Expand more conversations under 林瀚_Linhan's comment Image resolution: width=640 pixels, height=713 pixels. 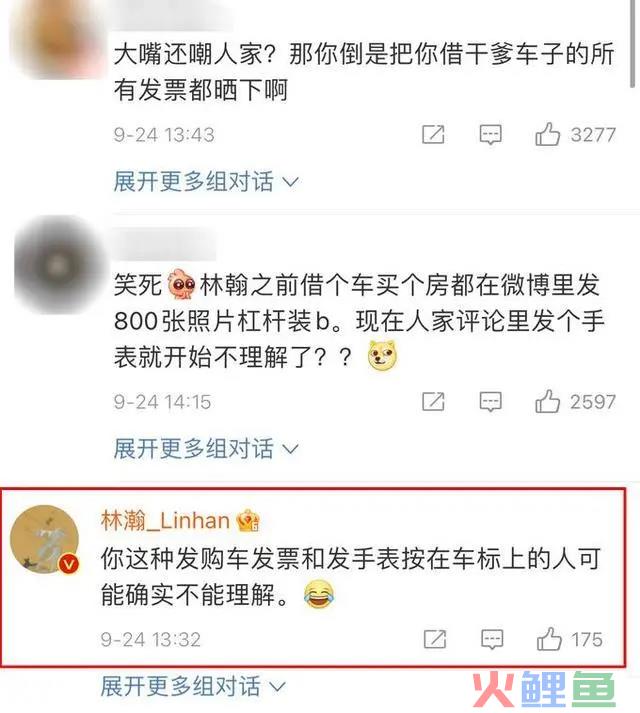193,687
